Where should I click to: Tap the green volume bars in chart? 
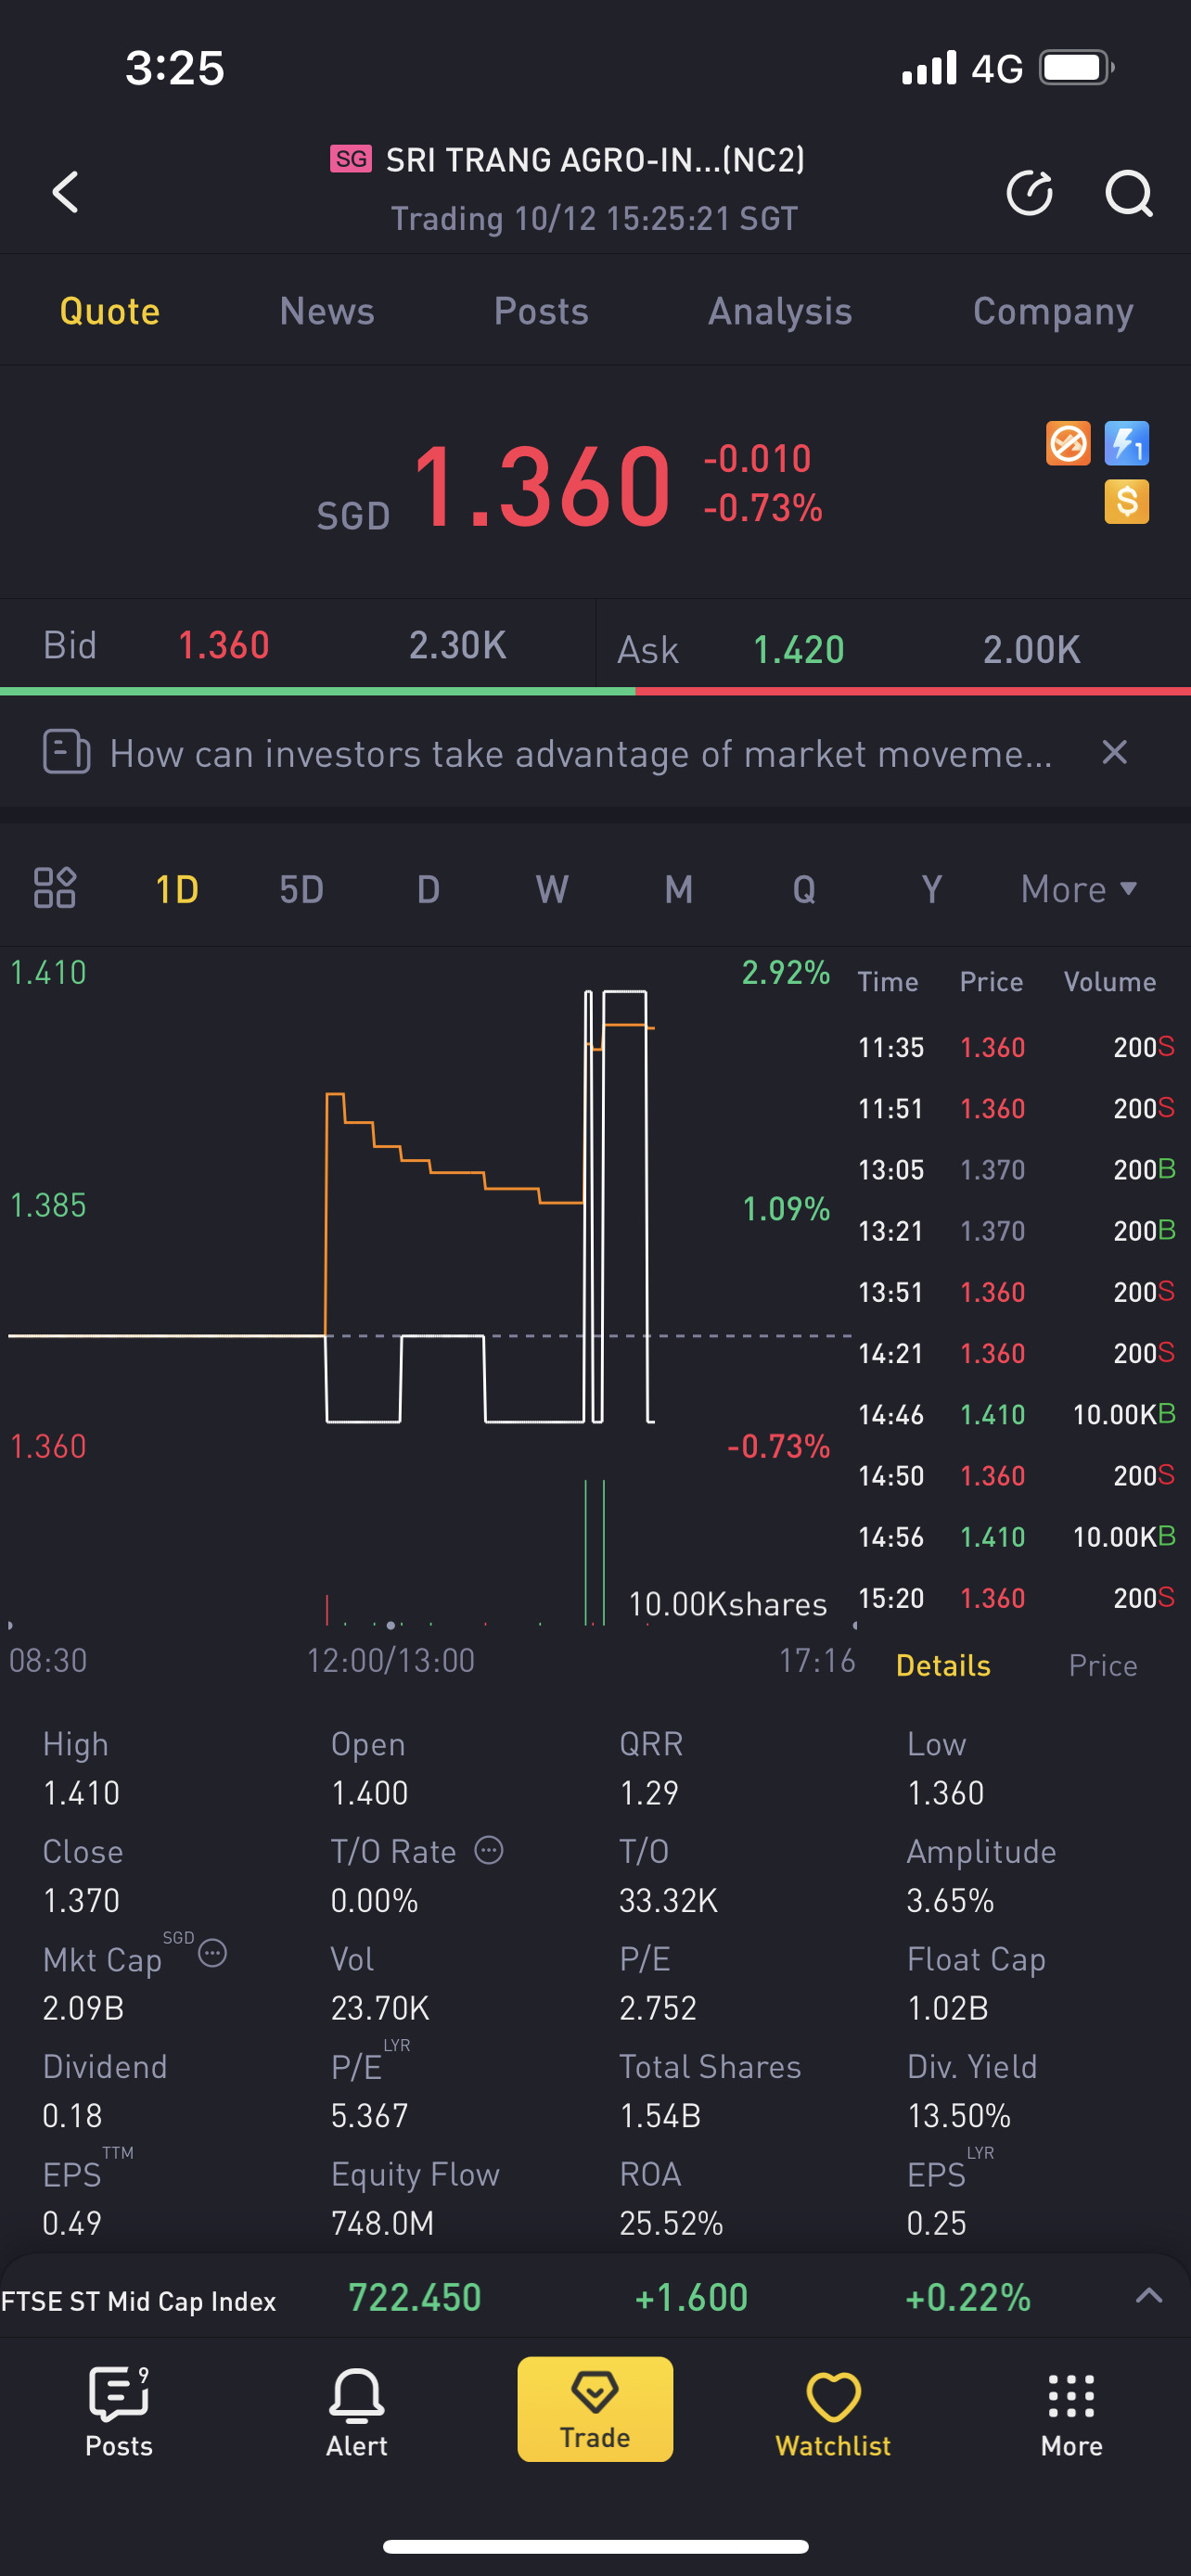click(x=594, y=1552)
